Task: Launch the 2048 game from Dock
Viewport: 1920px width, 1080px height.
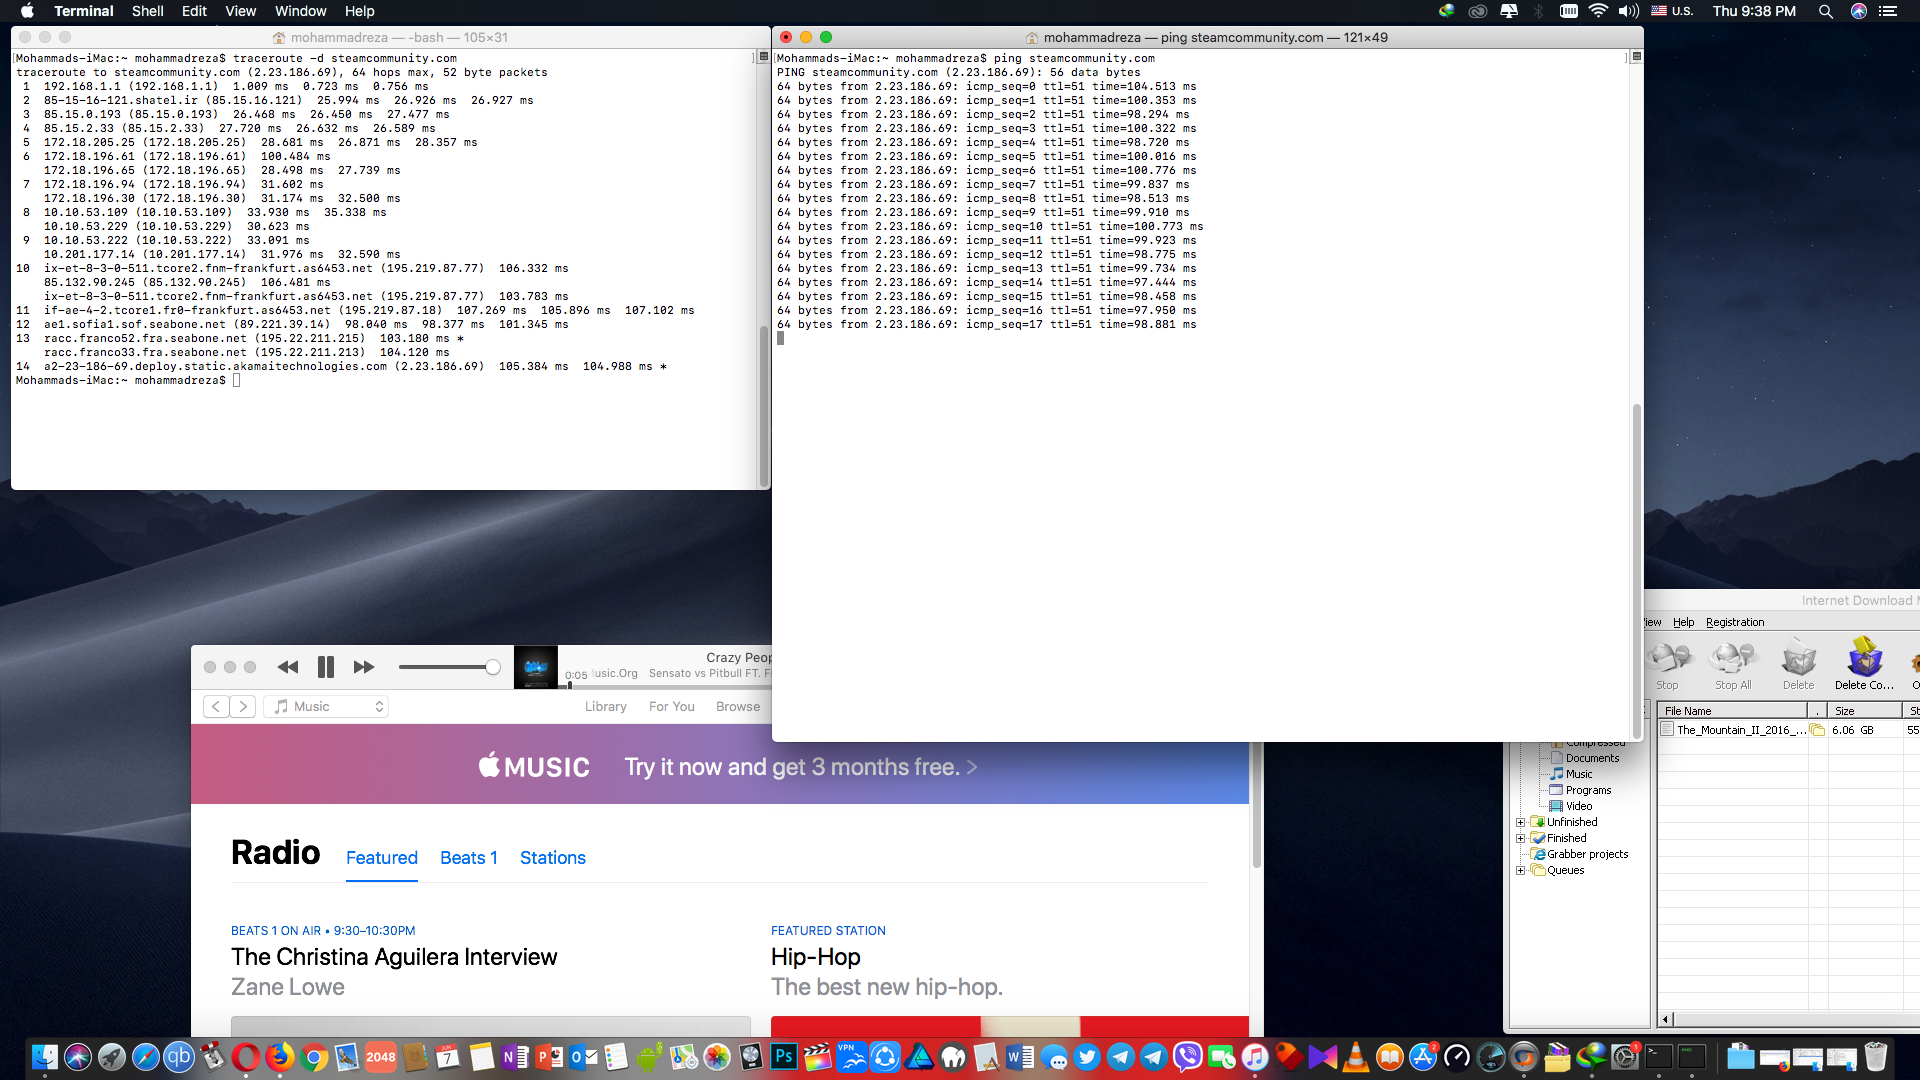Action: tap(381, 1057)
